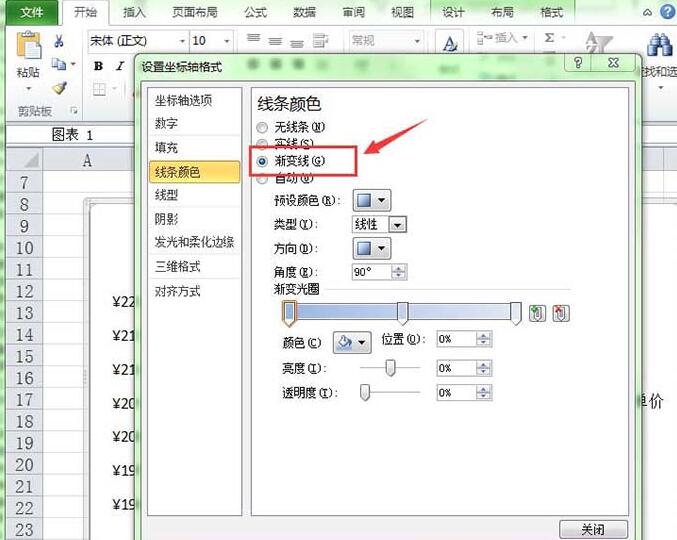Click the brightness slider handle
The height and width of the screenshot is (540, 677).
pos(390,368)
